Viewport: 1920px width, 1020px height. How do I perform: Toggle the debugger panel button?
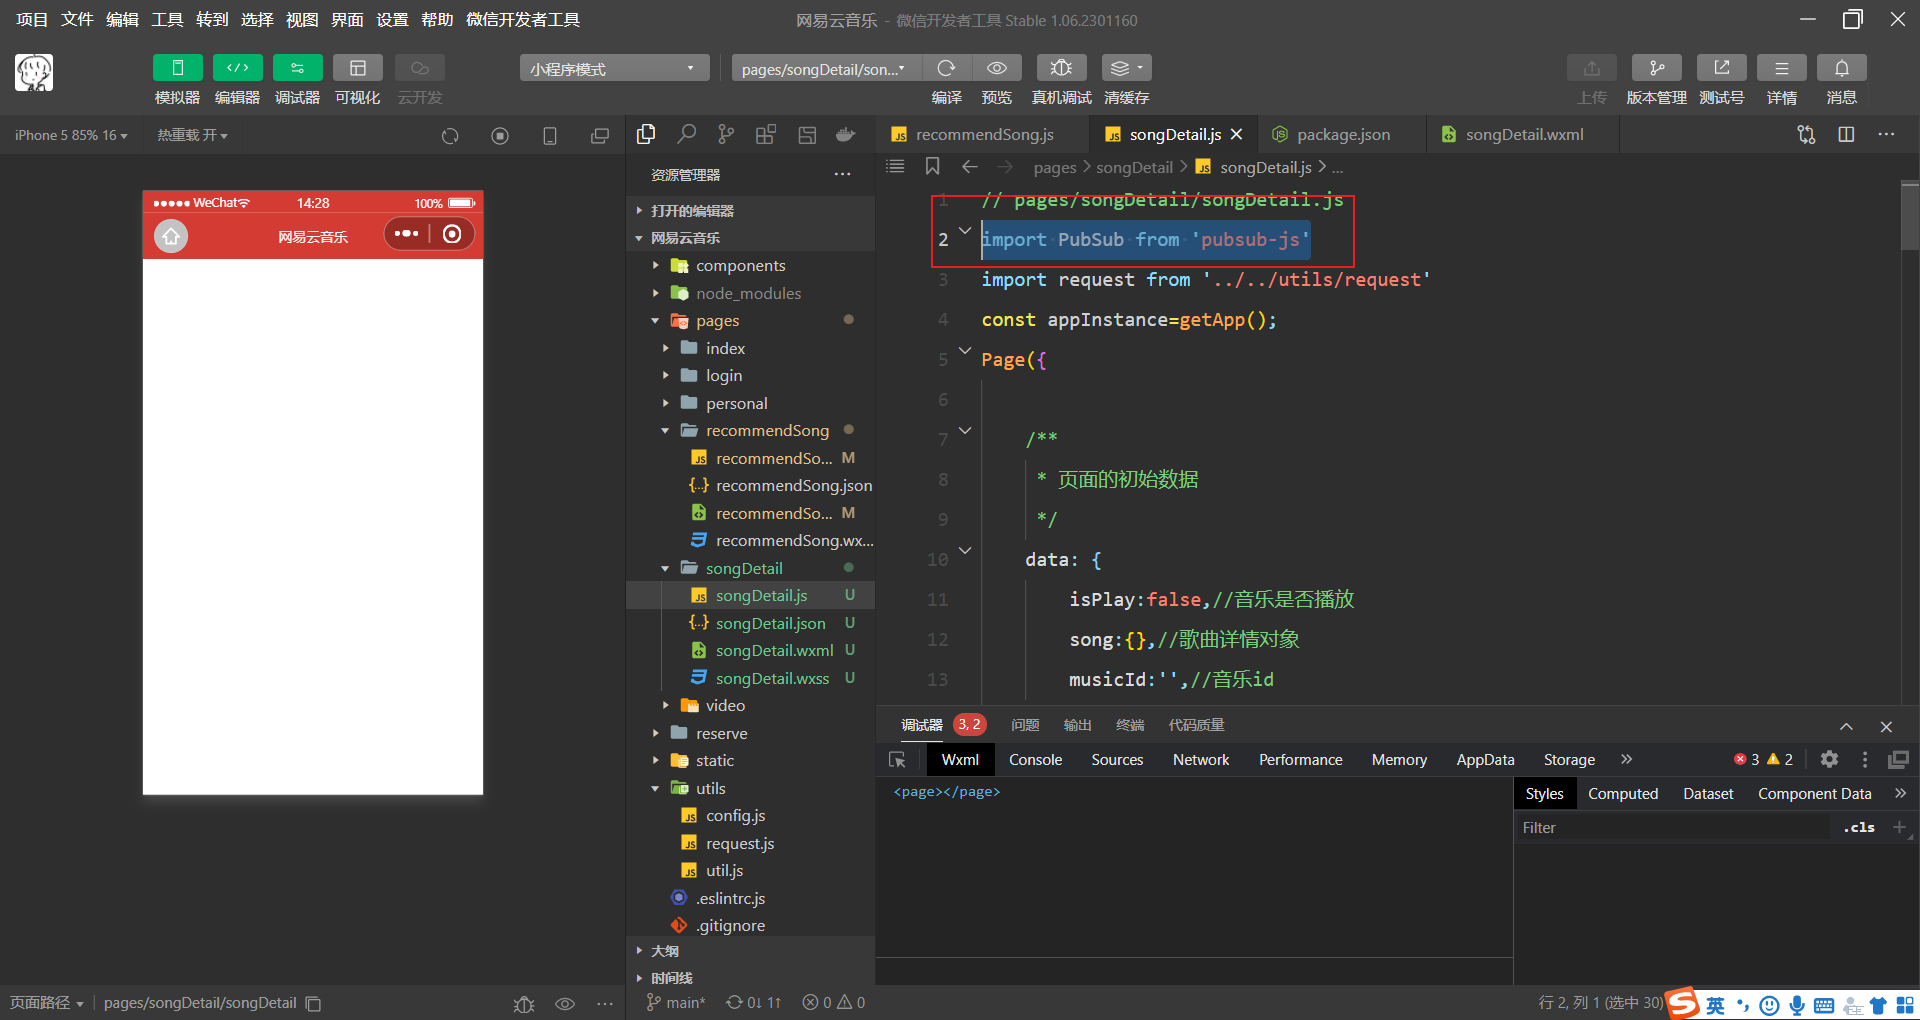coord(297,68)
